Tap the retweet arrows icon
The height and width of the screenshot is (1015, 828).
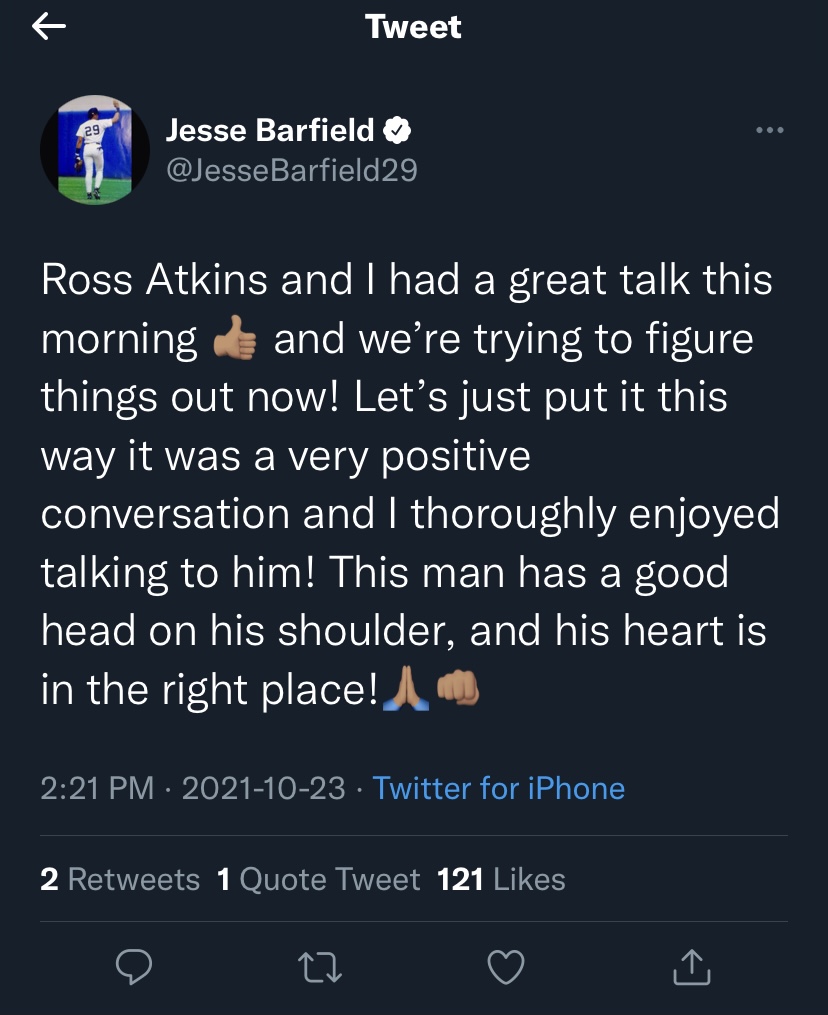320,965
